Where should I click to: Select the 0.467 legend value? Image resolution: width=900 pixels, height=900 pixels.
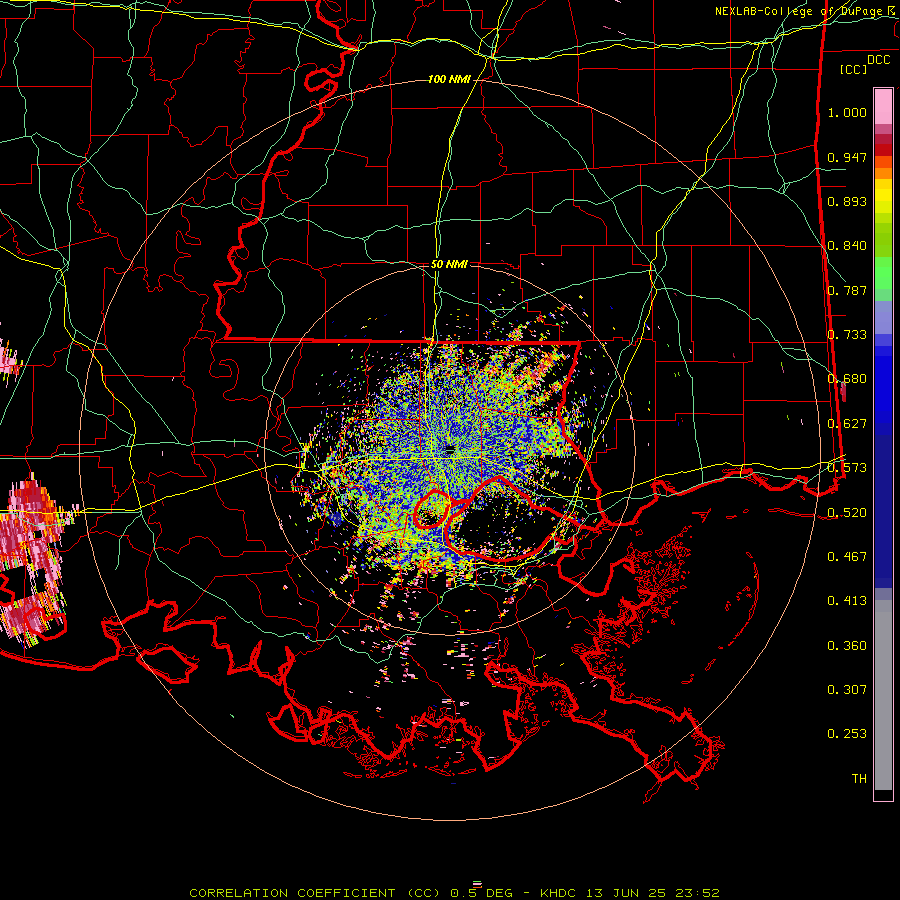click(x=847, y=557)
